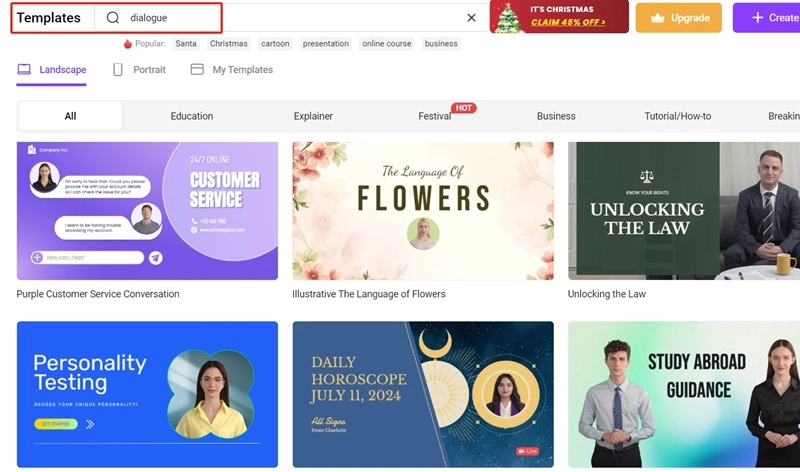
Task: Open the Personality Testing template thumbnail
Action: (x=147, y=394)
